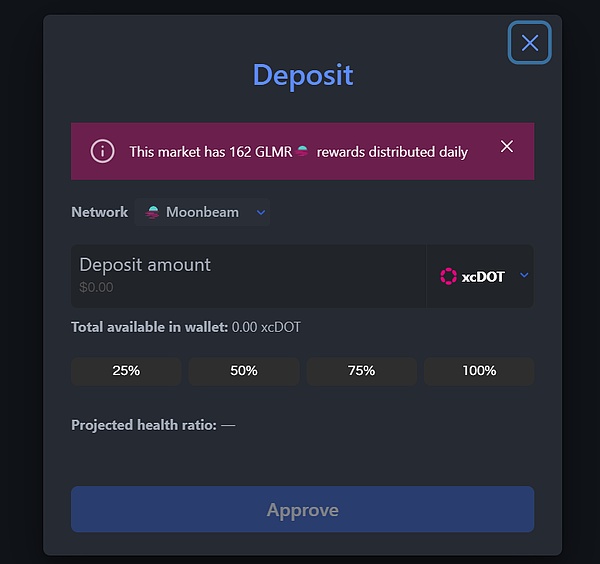Click the Projected health ratio label

click(x=143, y=425)
